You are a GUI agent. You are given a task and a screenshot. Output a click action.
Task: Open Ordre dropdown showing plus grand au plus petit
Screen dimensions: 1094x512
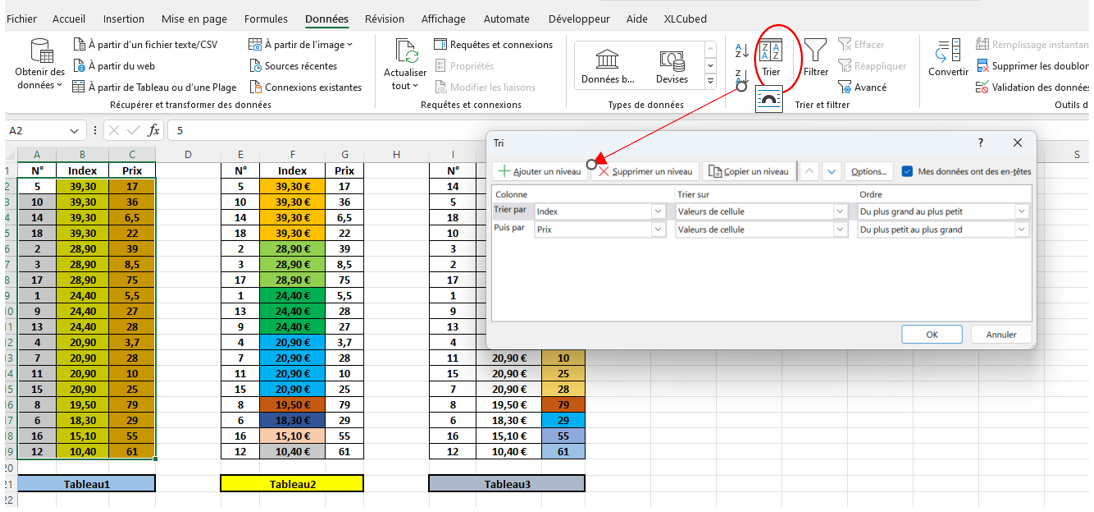(1022, 211)
